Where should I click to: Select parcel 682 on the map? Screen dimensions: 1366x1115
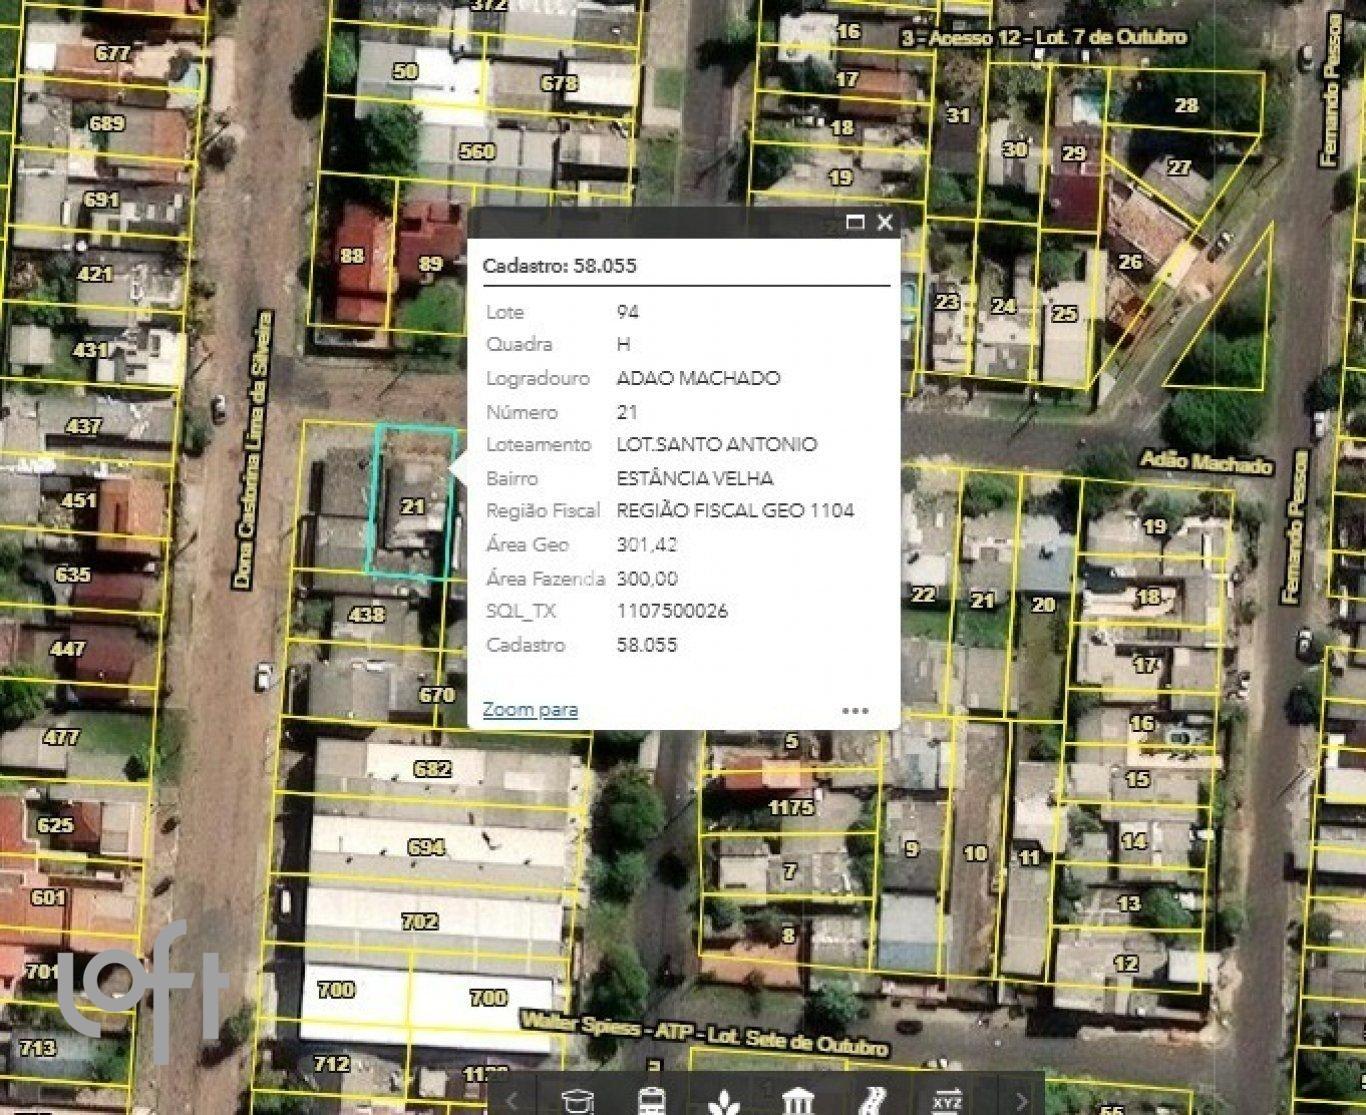coord(432,768)
